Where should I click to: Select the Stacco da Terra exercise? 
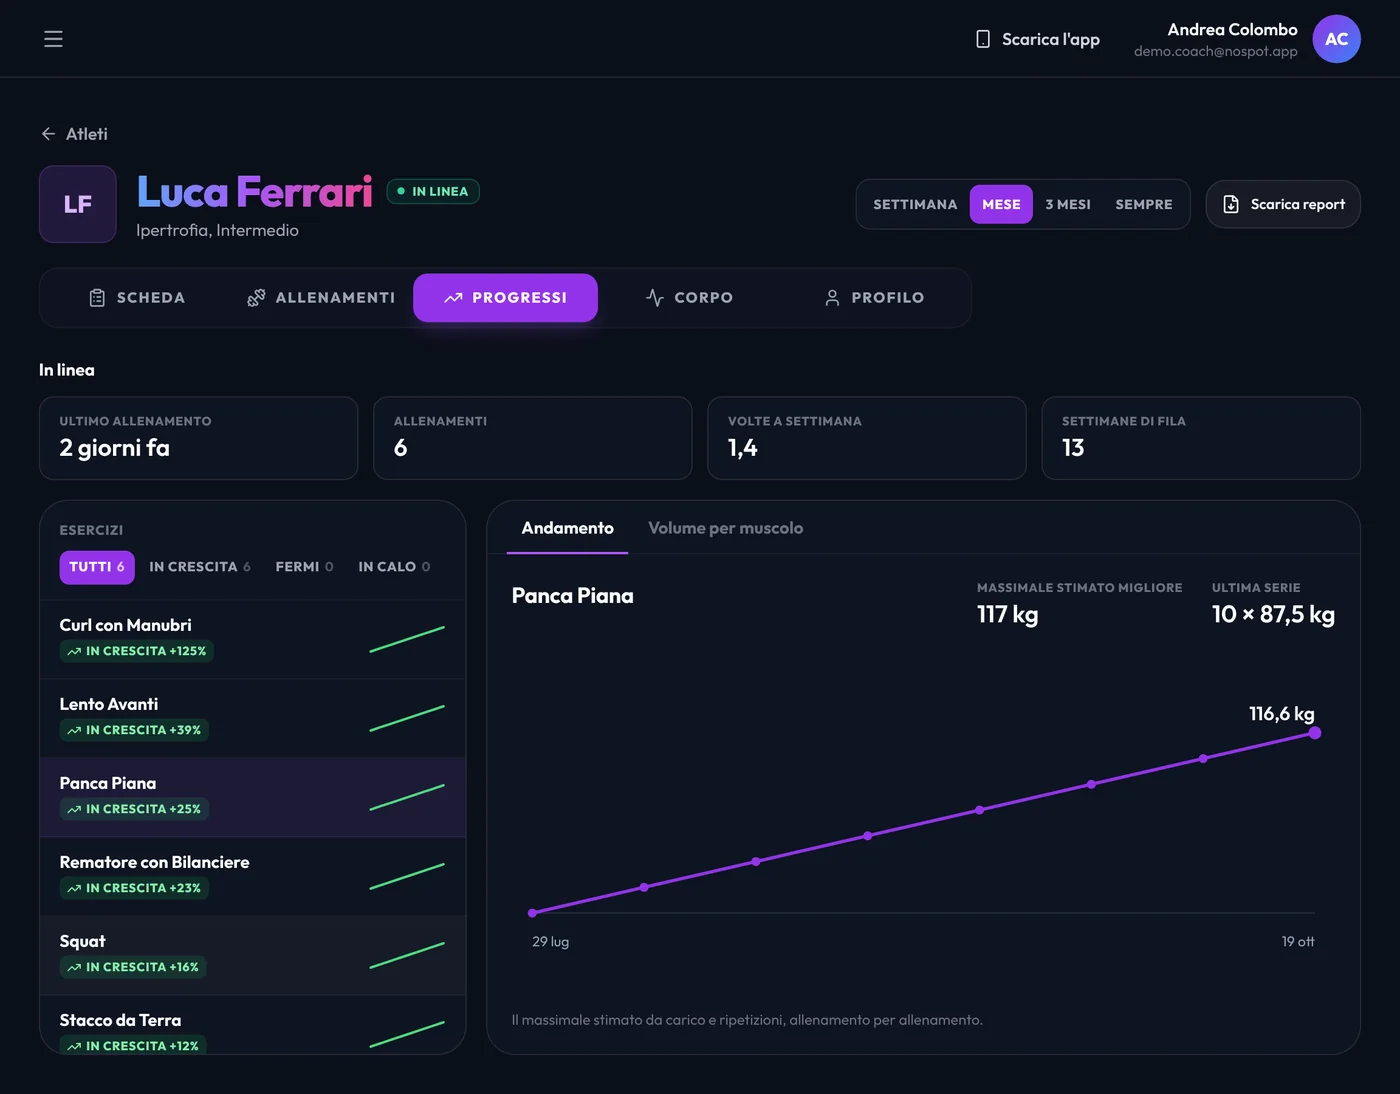tap(253, 1025)
